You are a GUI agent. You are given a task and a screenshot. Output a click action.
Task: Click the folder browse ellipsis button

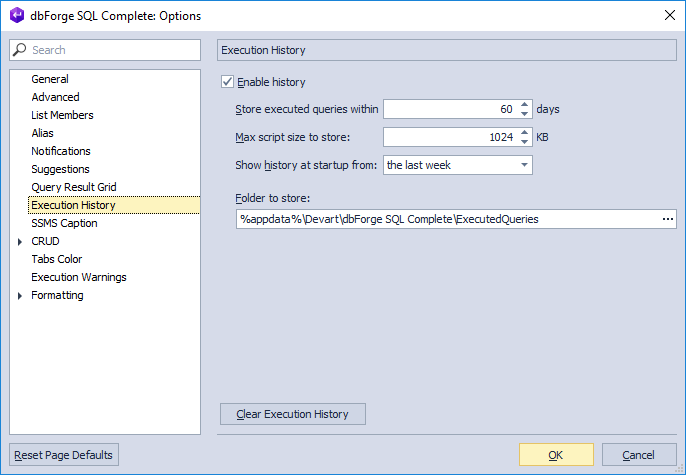click(x=667, y=219)
